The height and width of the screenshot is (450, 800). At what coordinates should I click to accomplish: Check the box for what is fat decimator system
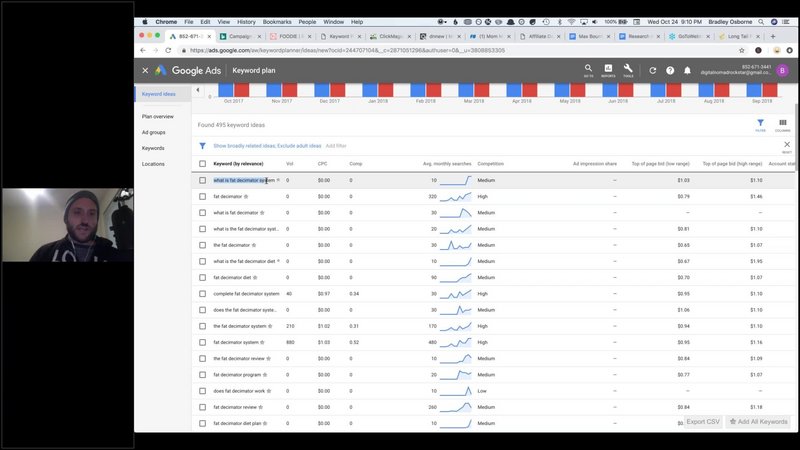click(x=203, y=180)
